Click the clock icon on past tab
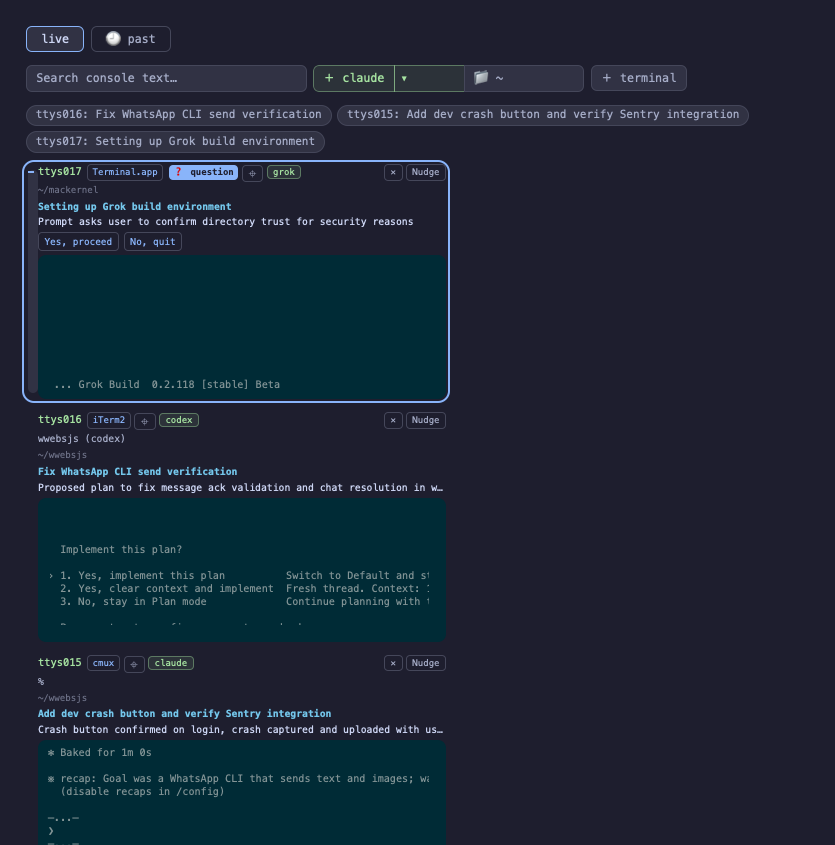This screenshot has width=835, height=845. click(113, 38)
